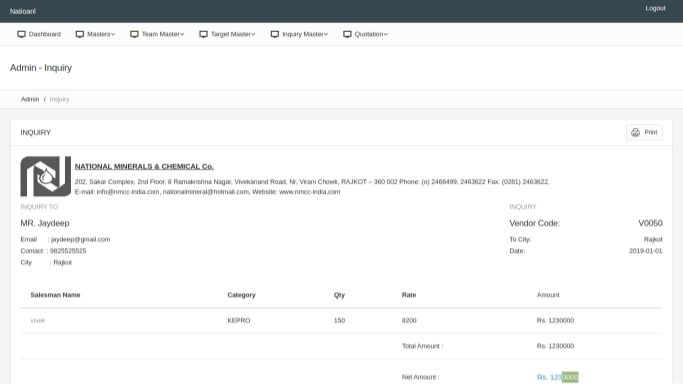The width and height of the screenshot is (683, 384).
Task: Click the Inquiry breadcrumb item
Action: [59, 99]
